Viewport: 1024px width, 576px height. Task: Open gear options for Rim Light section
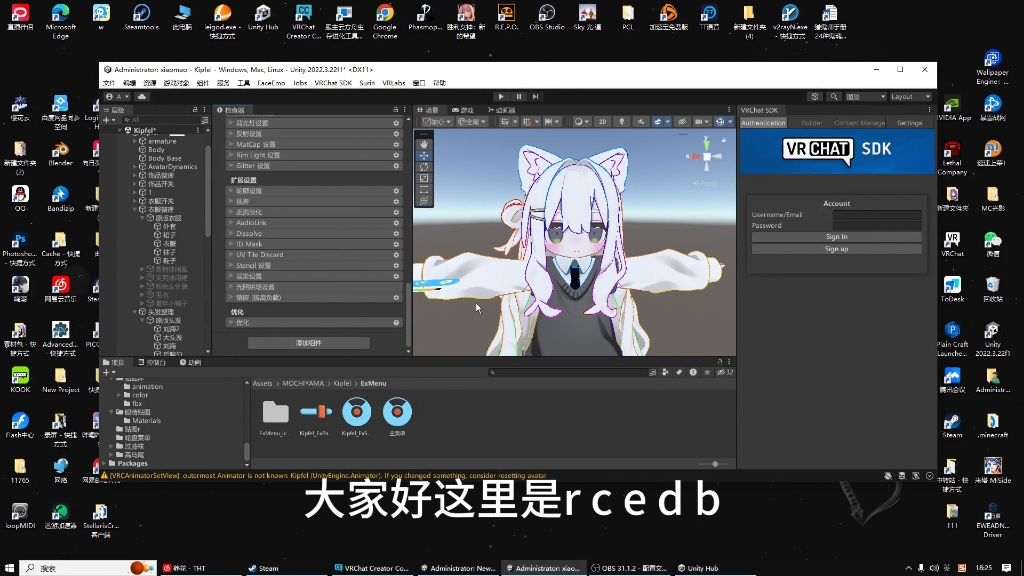tap(396, 155)
